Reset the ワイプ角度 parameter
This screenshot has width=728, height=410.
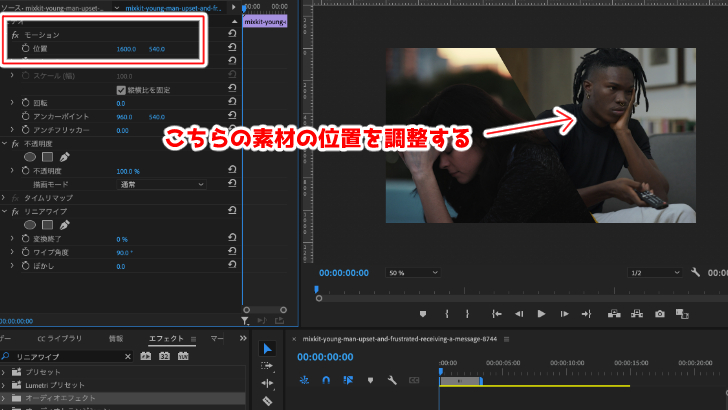click(232, 251)
